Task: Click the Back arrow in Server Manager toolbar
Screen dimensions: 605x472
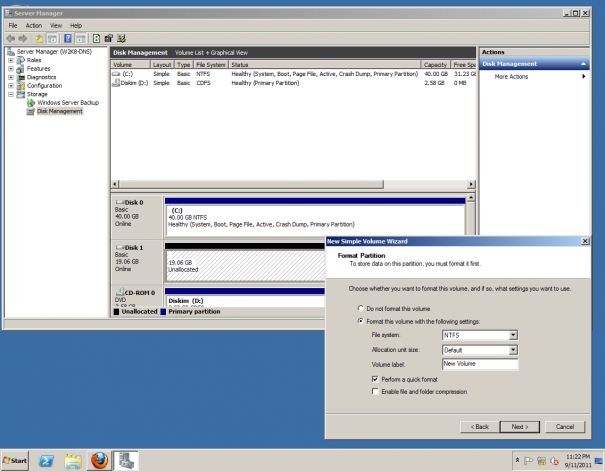Action: coord(11,39)
